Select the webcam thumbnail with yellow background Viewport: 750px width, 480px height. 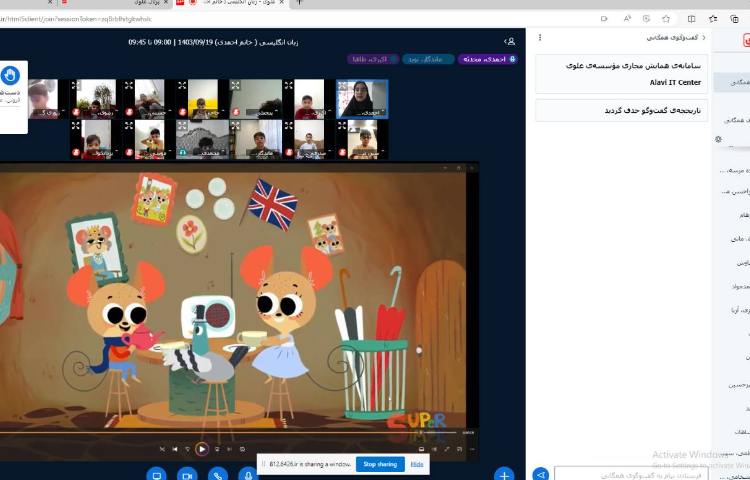click(203, 99)
